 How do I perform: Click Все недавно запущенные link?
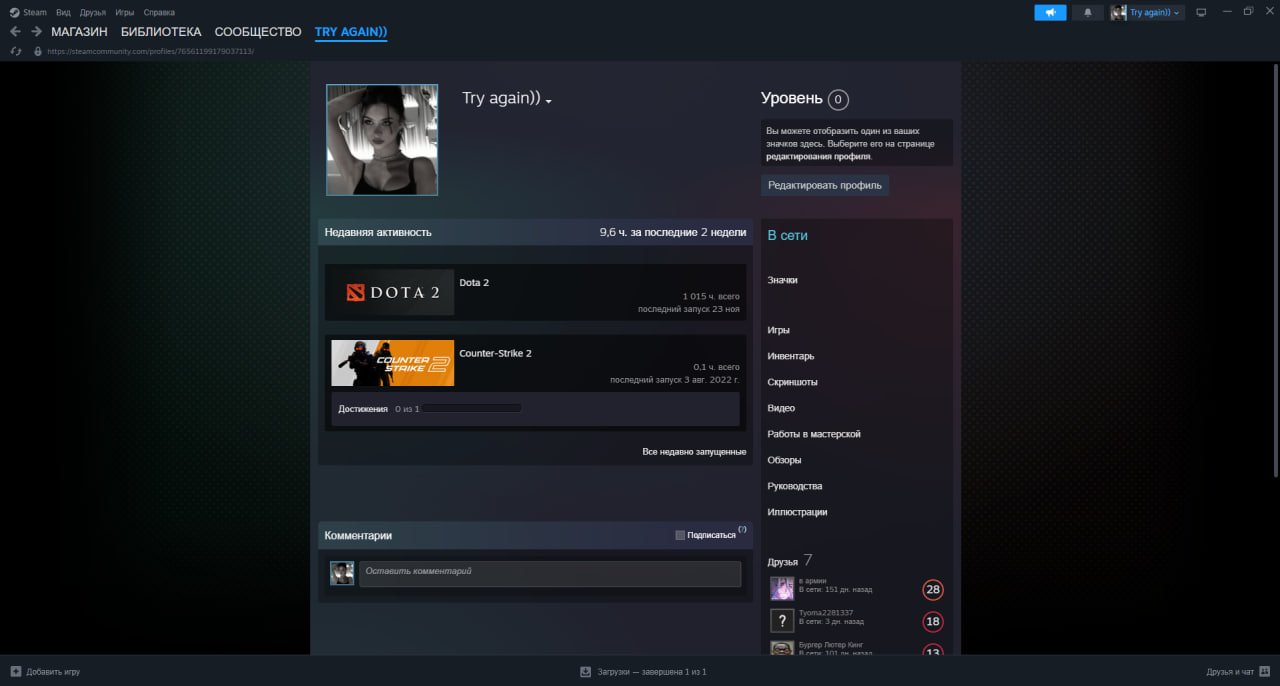(x=693, y=452)
